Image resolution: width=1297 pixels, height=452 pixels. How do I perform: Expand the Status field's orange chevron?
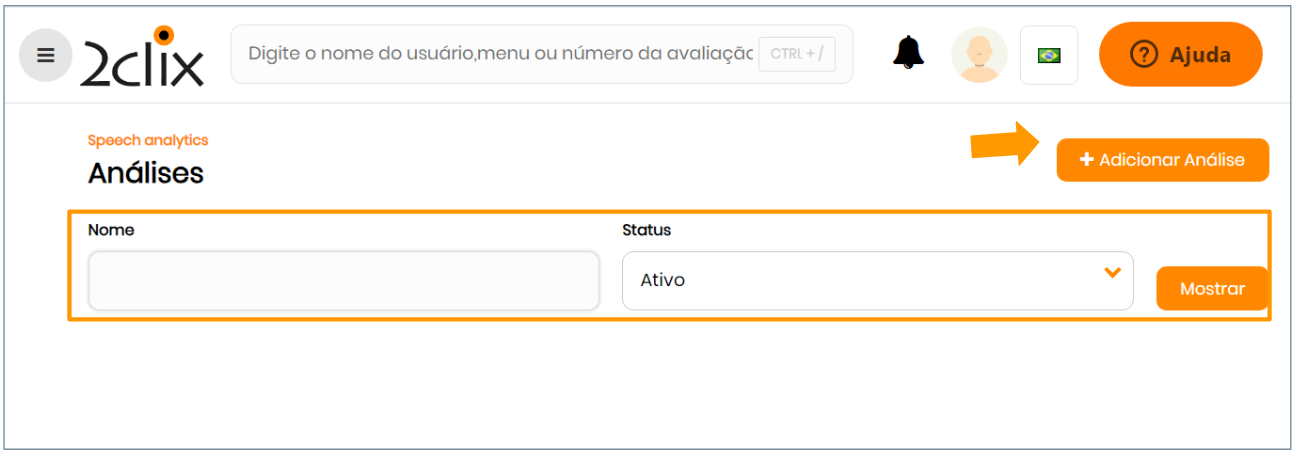[1112, 273]
